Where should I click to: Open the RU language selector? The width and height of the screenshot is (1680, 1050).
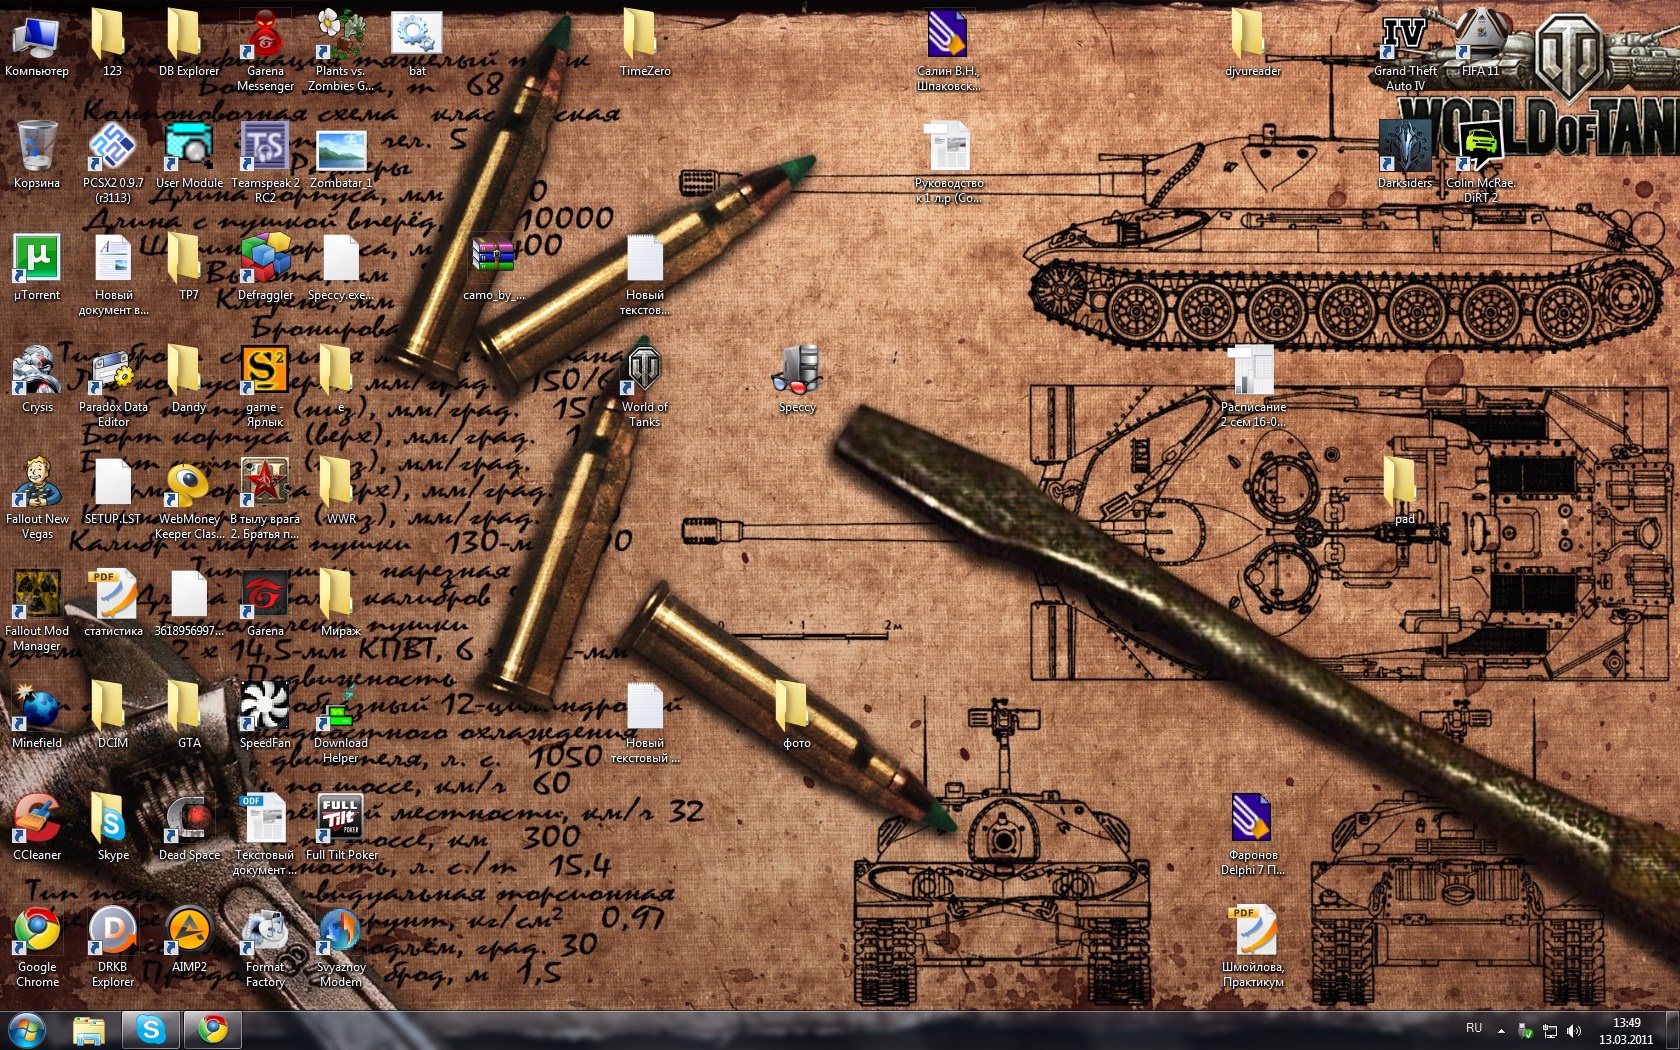coord(1474,1028)
